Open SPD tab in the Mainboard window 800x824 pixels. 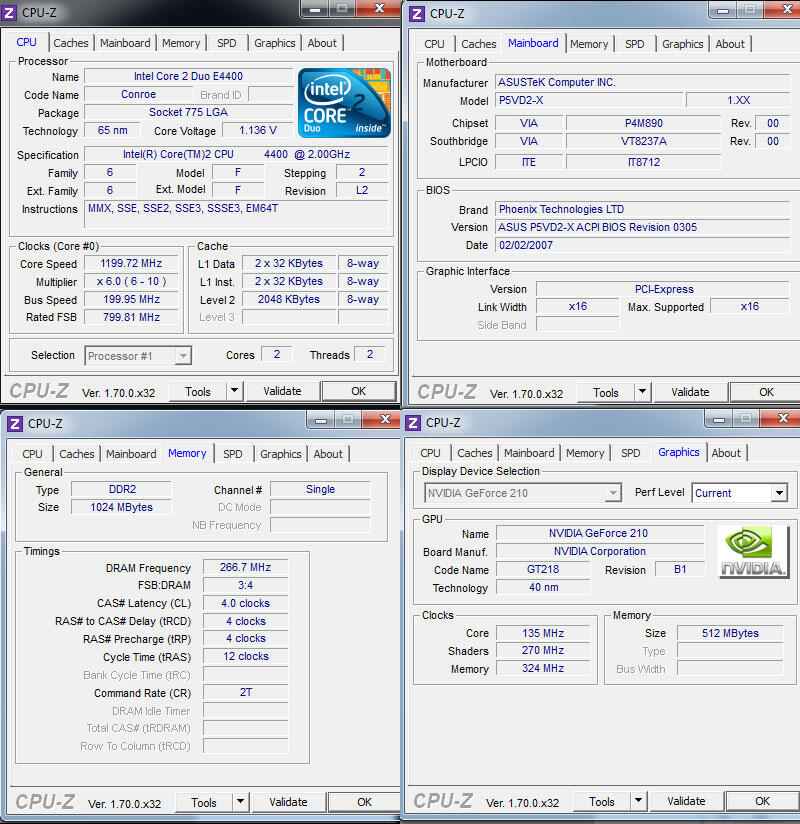[634, 44]
